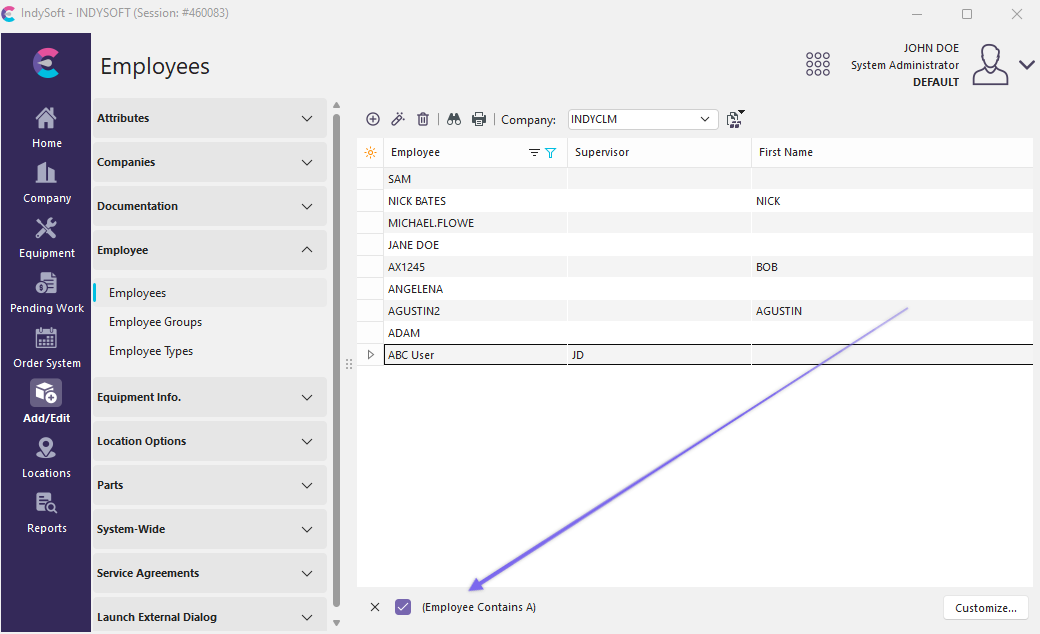This screenshot has height=634, width=1040.
Task: Click the add new employee plus icon
Action: [373, 119]
